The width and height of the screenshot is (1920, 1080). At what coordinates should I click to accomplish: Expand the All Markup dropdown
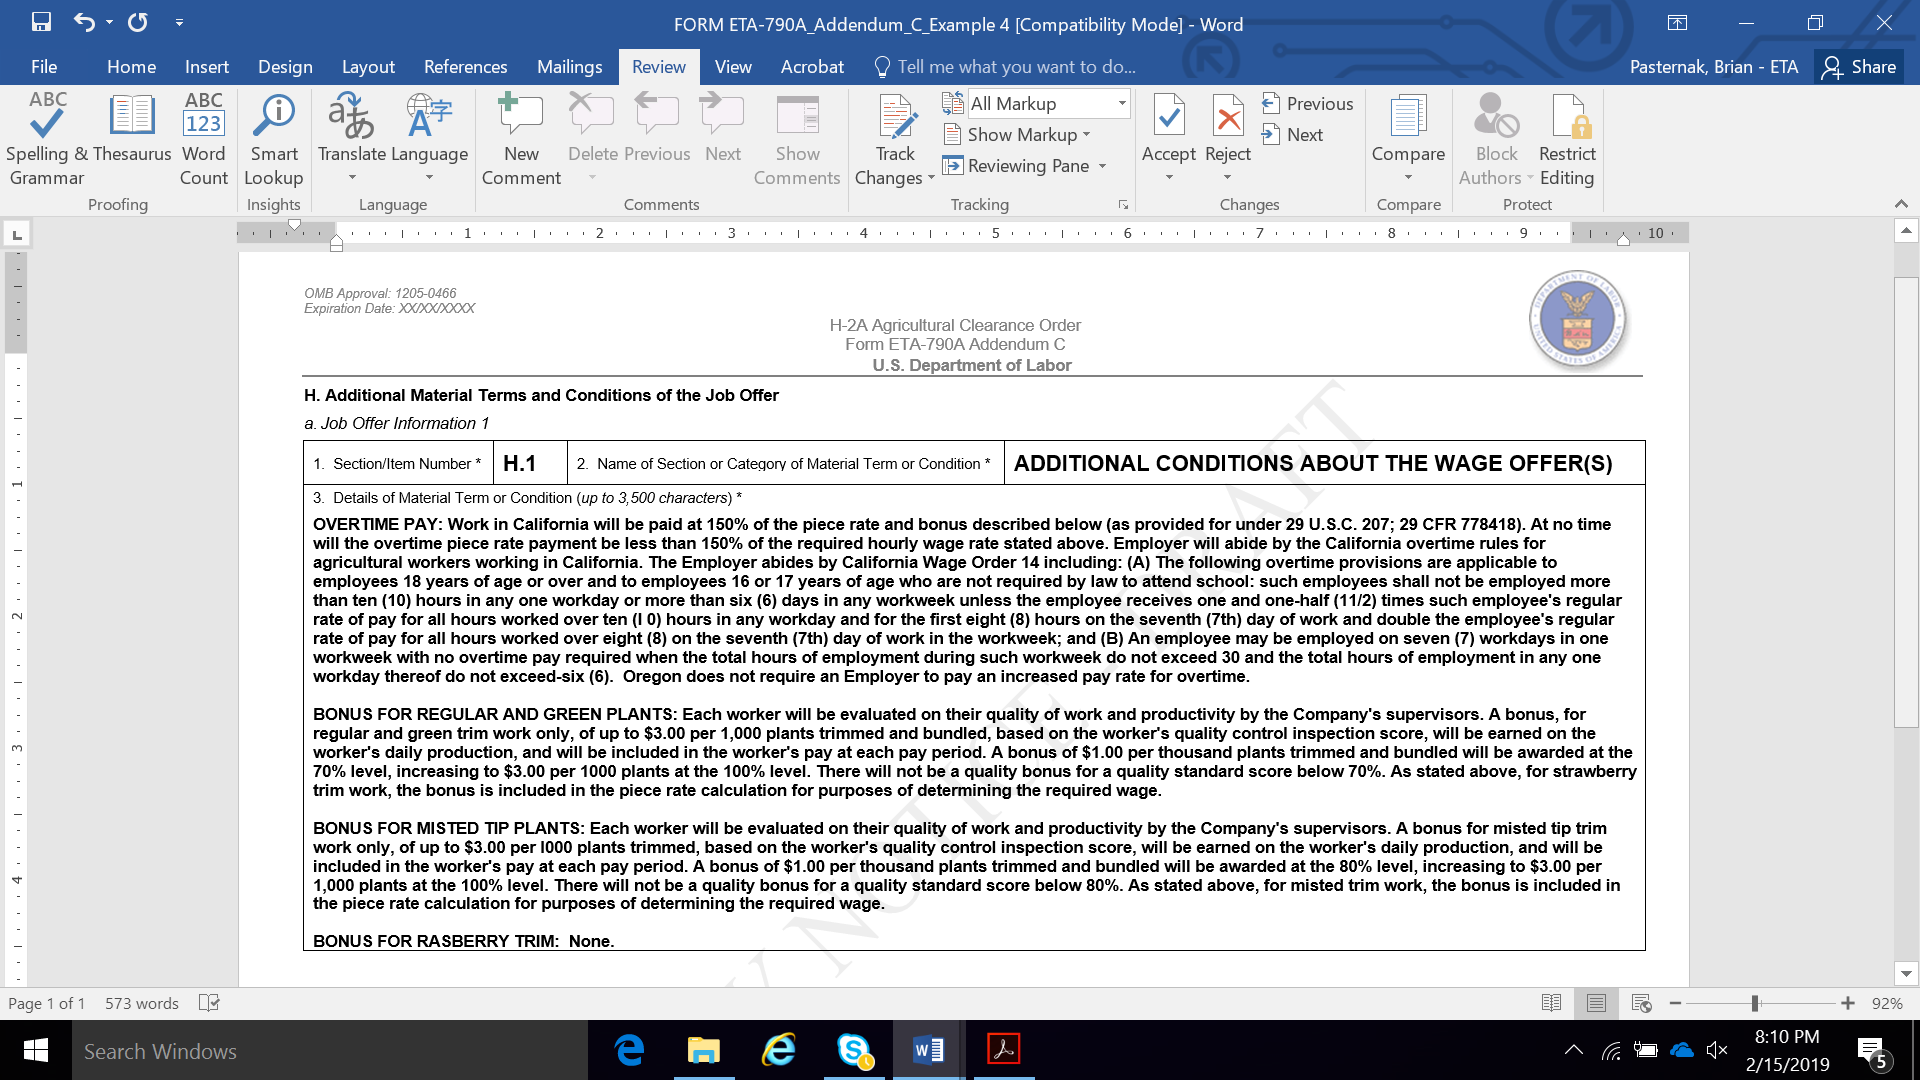(x=1122, y=103)
